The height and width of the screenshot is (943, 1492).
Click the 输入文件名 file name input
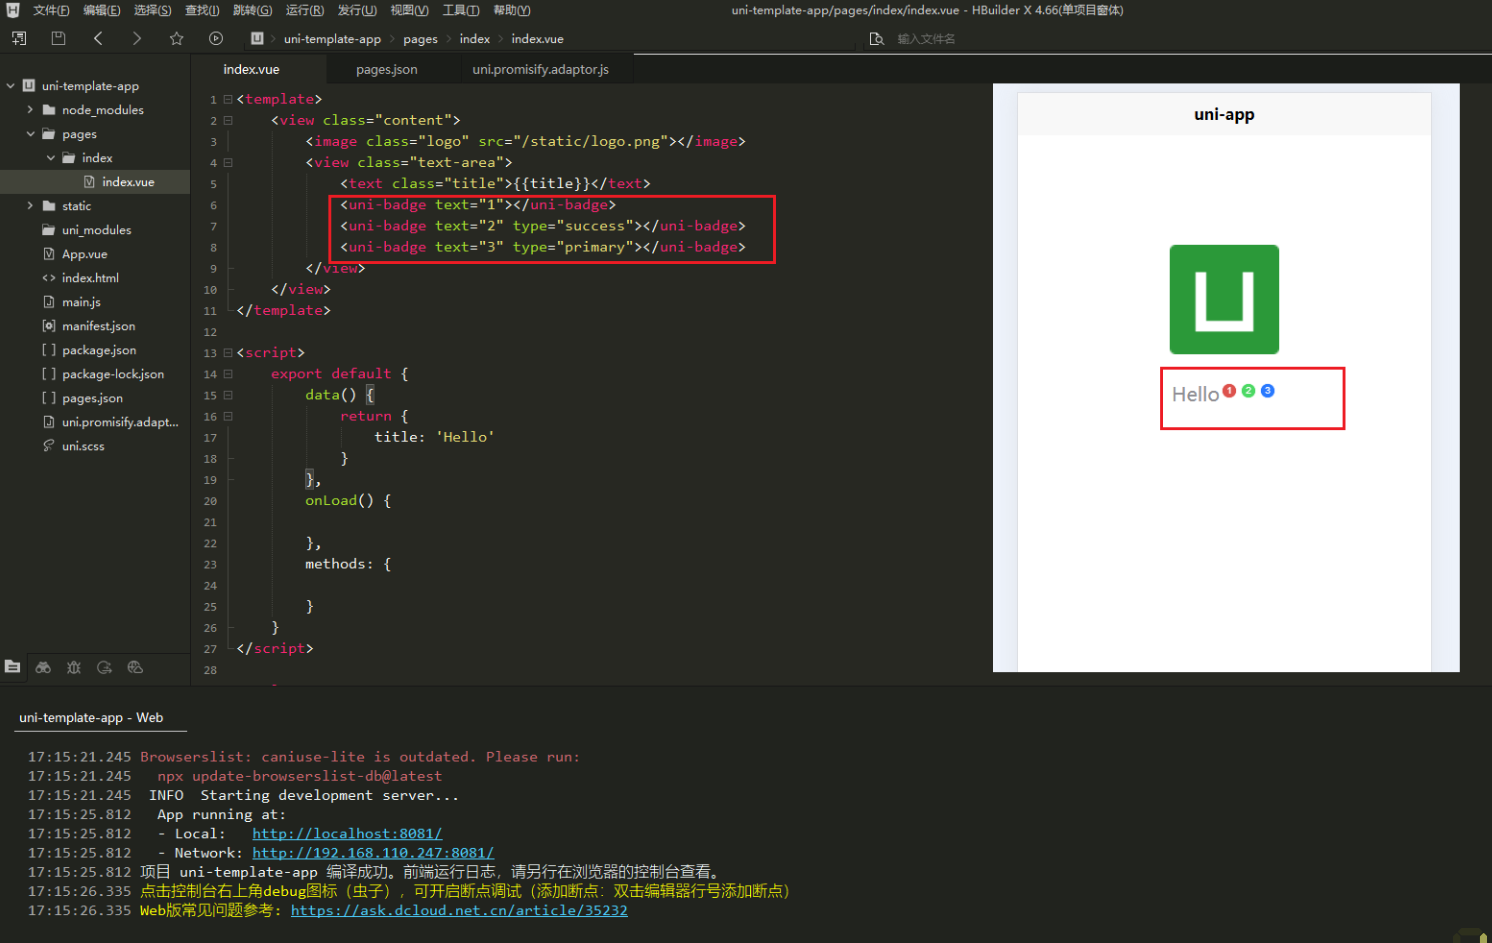click(926, 39)
